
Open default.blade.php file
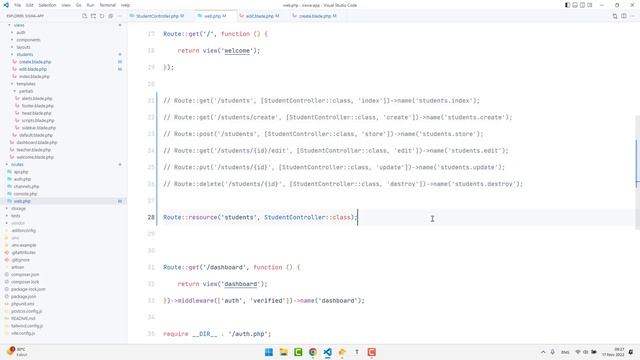[36, 136]
